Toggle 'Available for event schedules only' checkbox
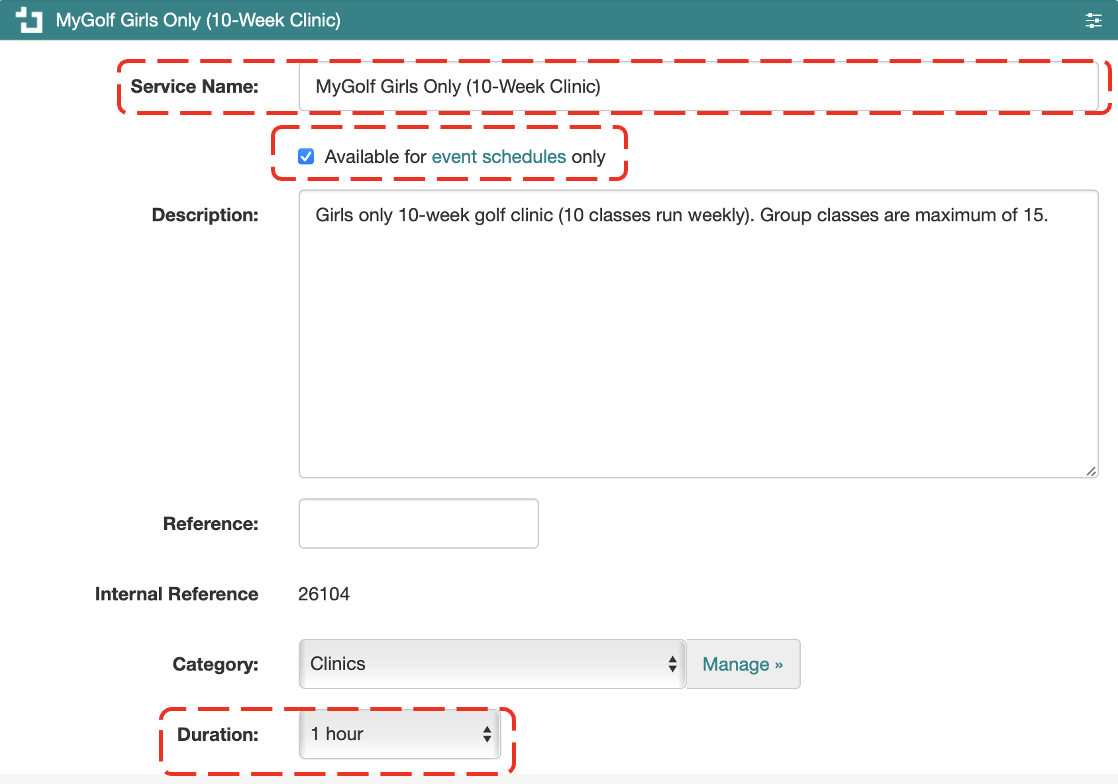1118x784 pixels. 306,156
